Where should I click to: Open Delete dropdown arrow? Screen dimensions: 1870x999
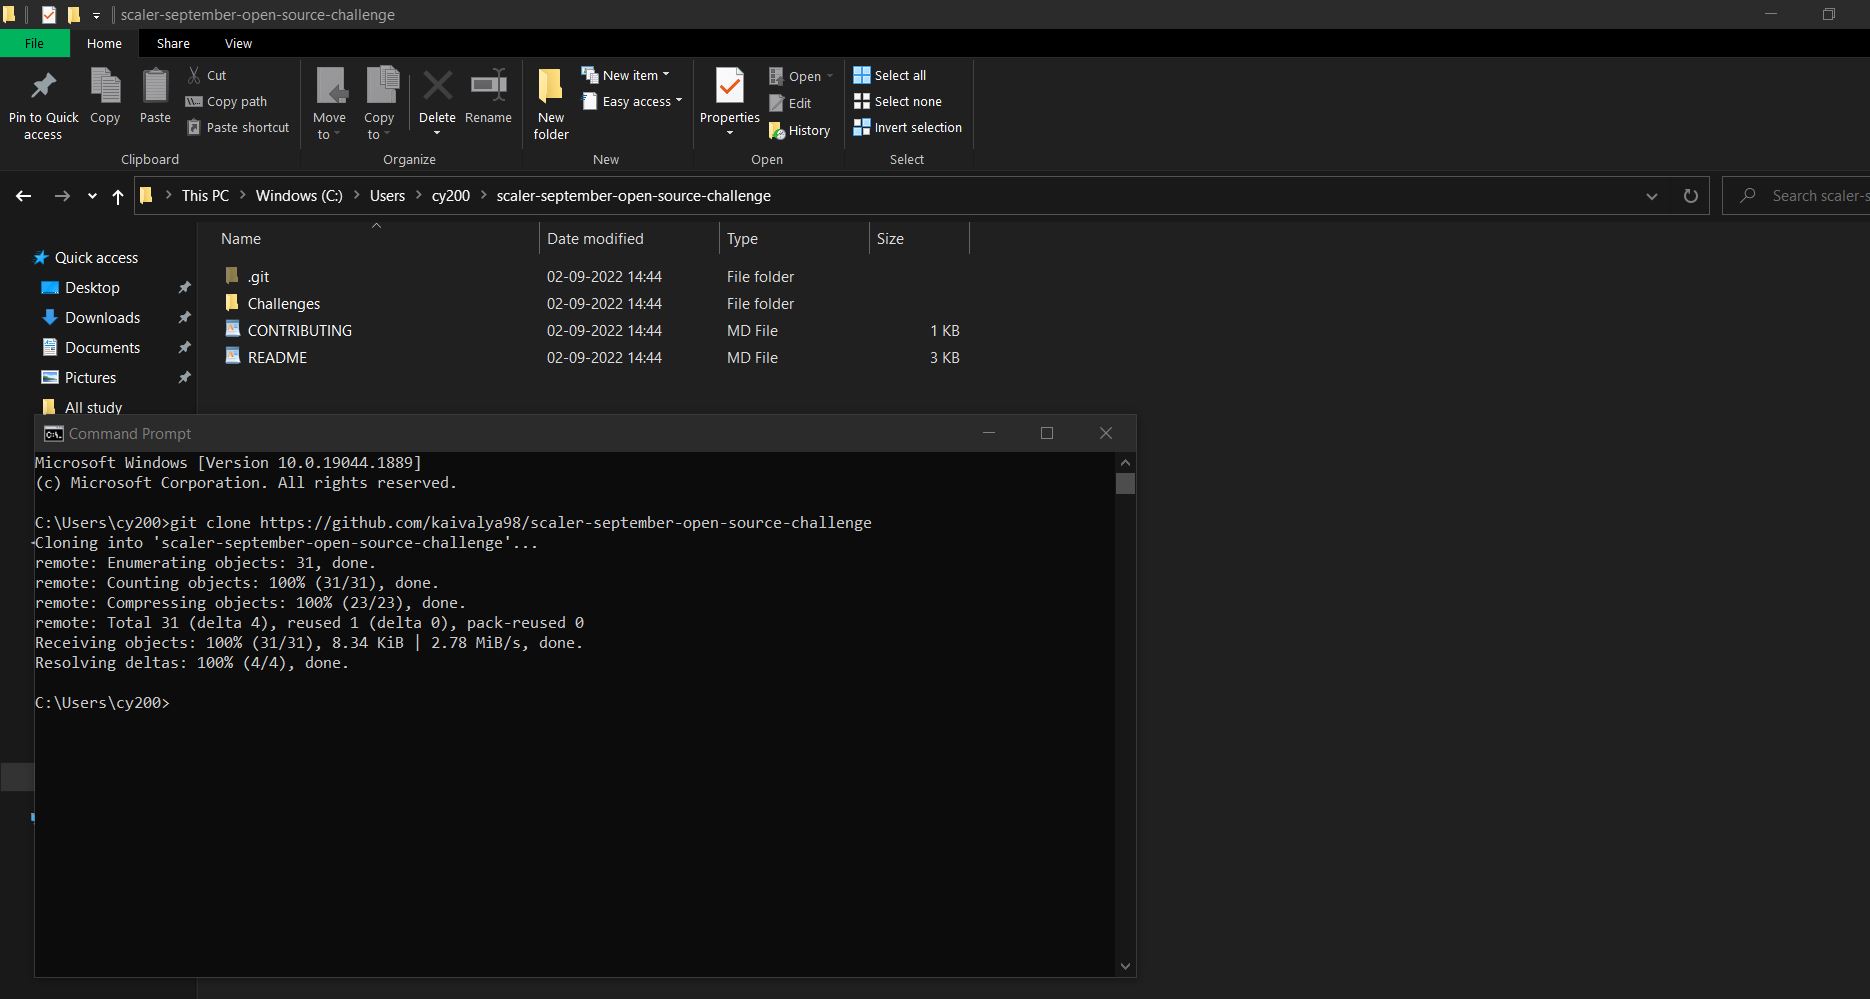point(437,133)
